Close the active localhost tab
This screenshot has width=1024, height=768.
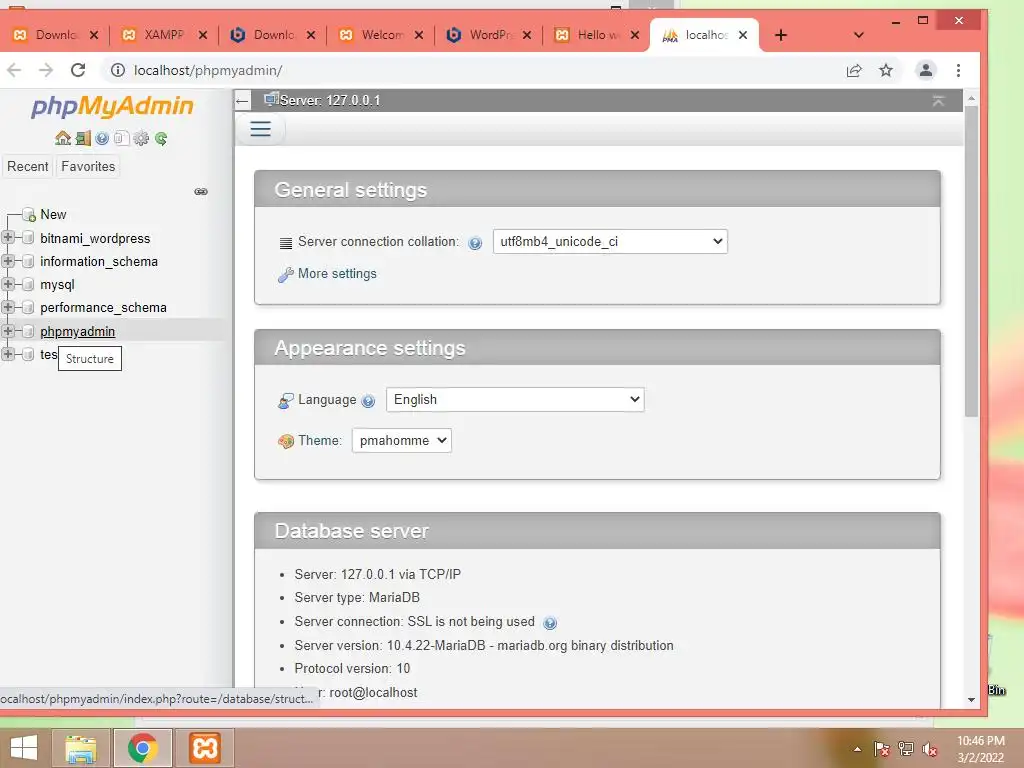[x=743, y=35]
